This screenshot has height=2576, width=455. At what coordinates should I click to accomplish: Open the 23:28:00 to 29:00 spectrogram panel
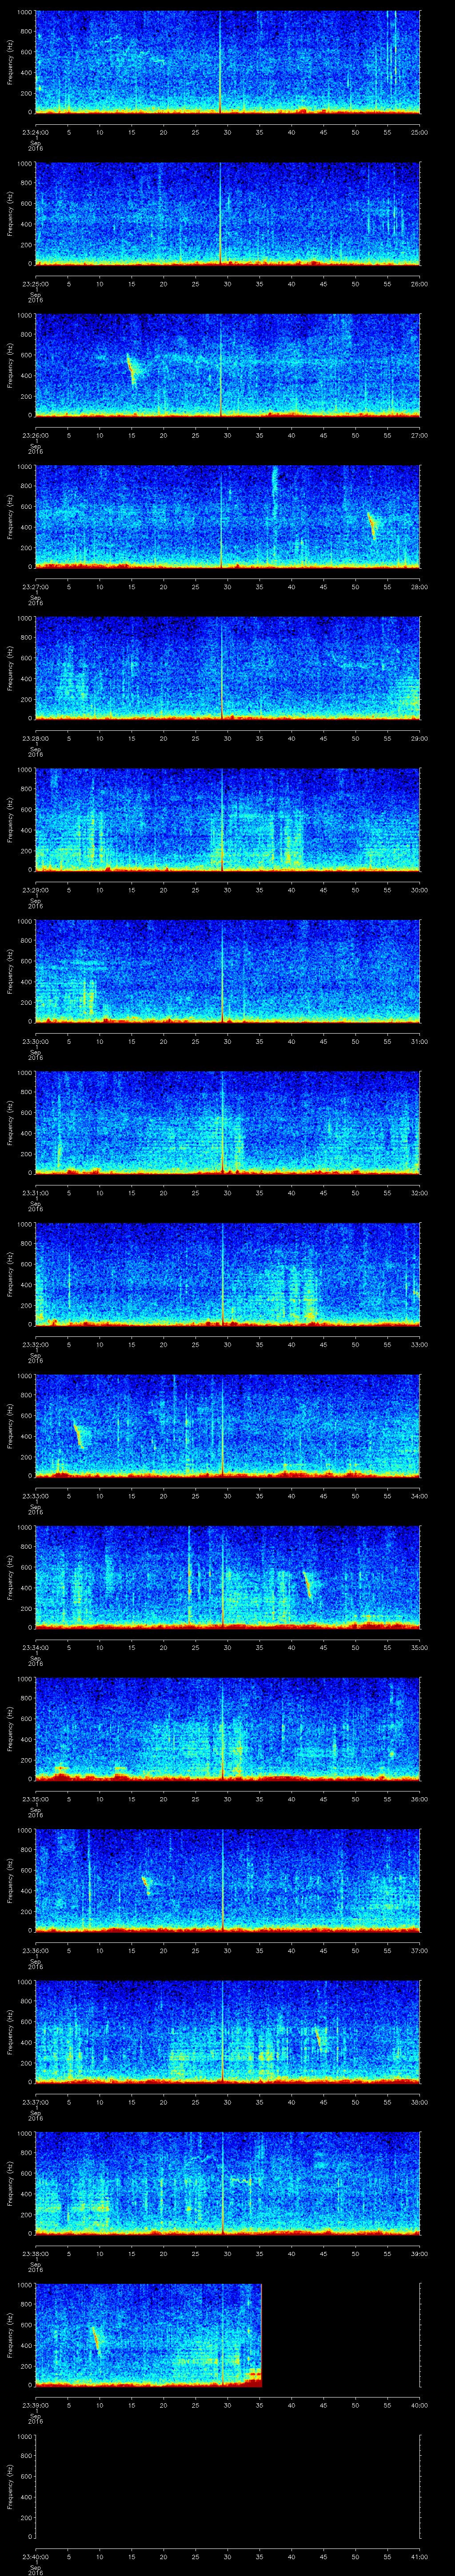[x=227, y=668]
